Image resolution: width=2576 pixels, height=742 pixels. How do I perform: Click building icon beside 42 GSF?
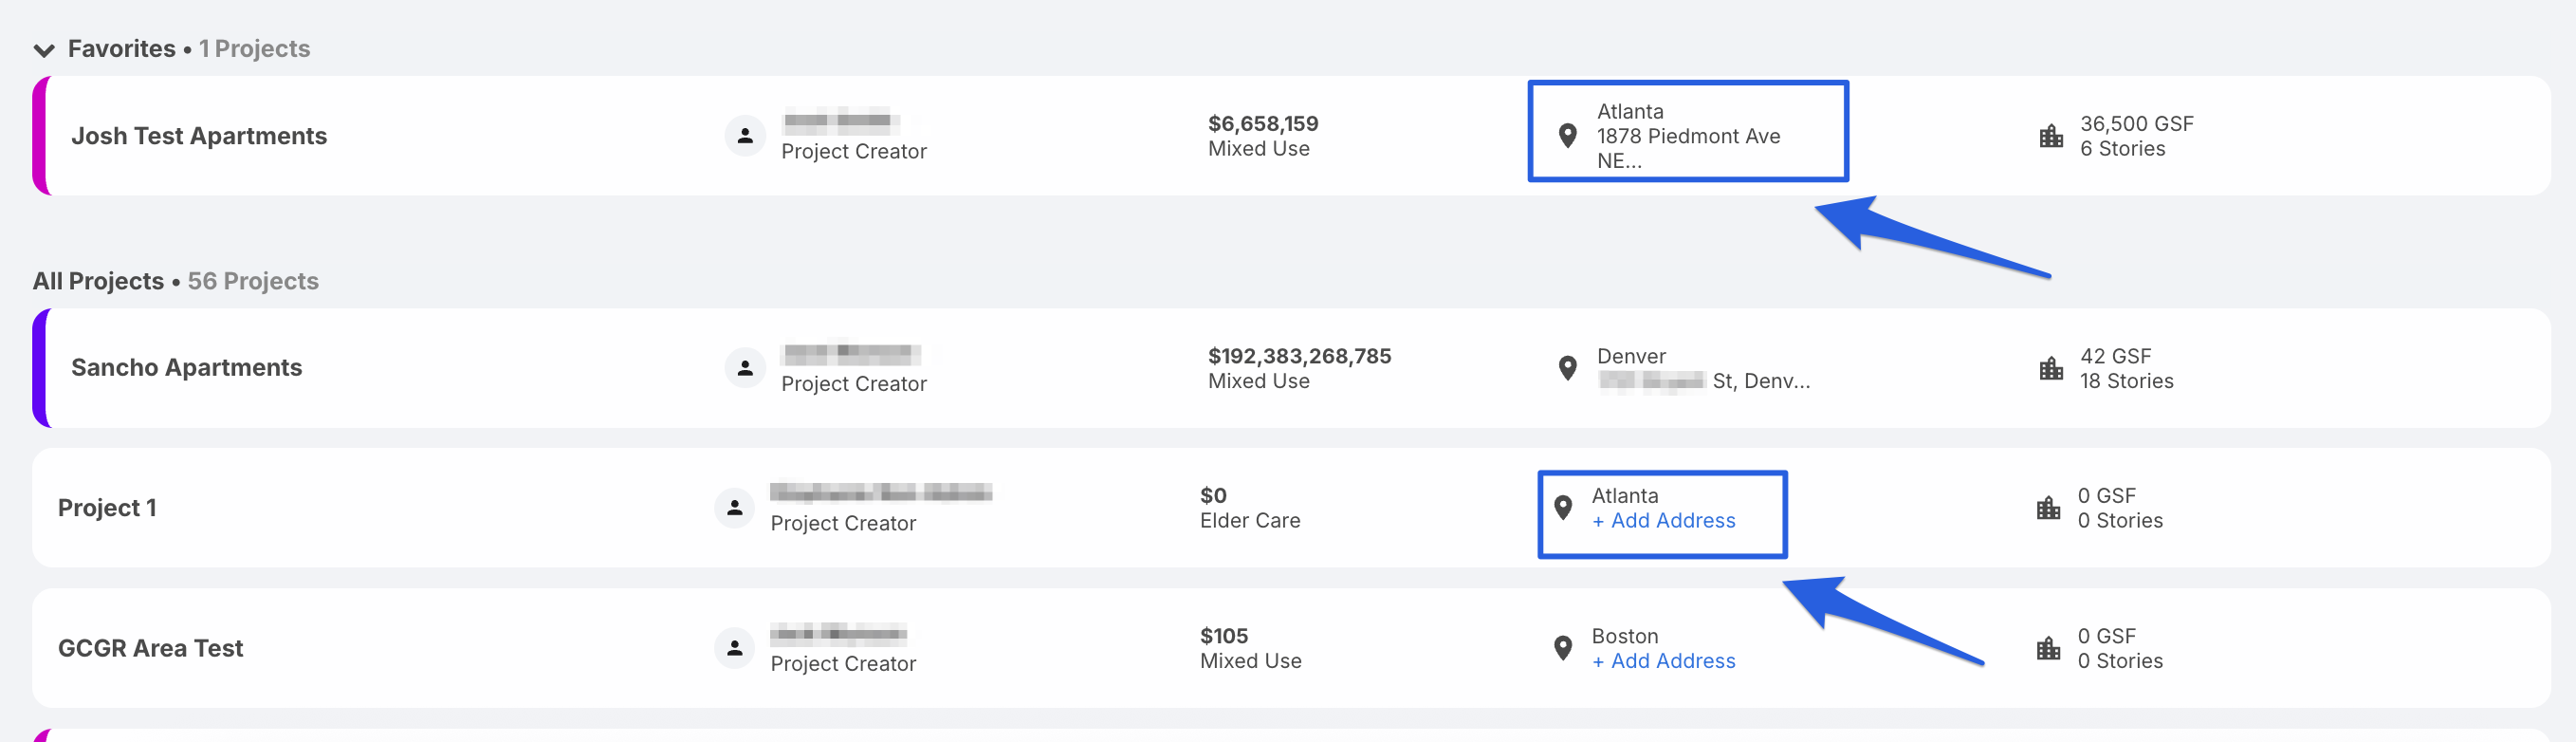pyautogui.click(x=2051, y=368)
